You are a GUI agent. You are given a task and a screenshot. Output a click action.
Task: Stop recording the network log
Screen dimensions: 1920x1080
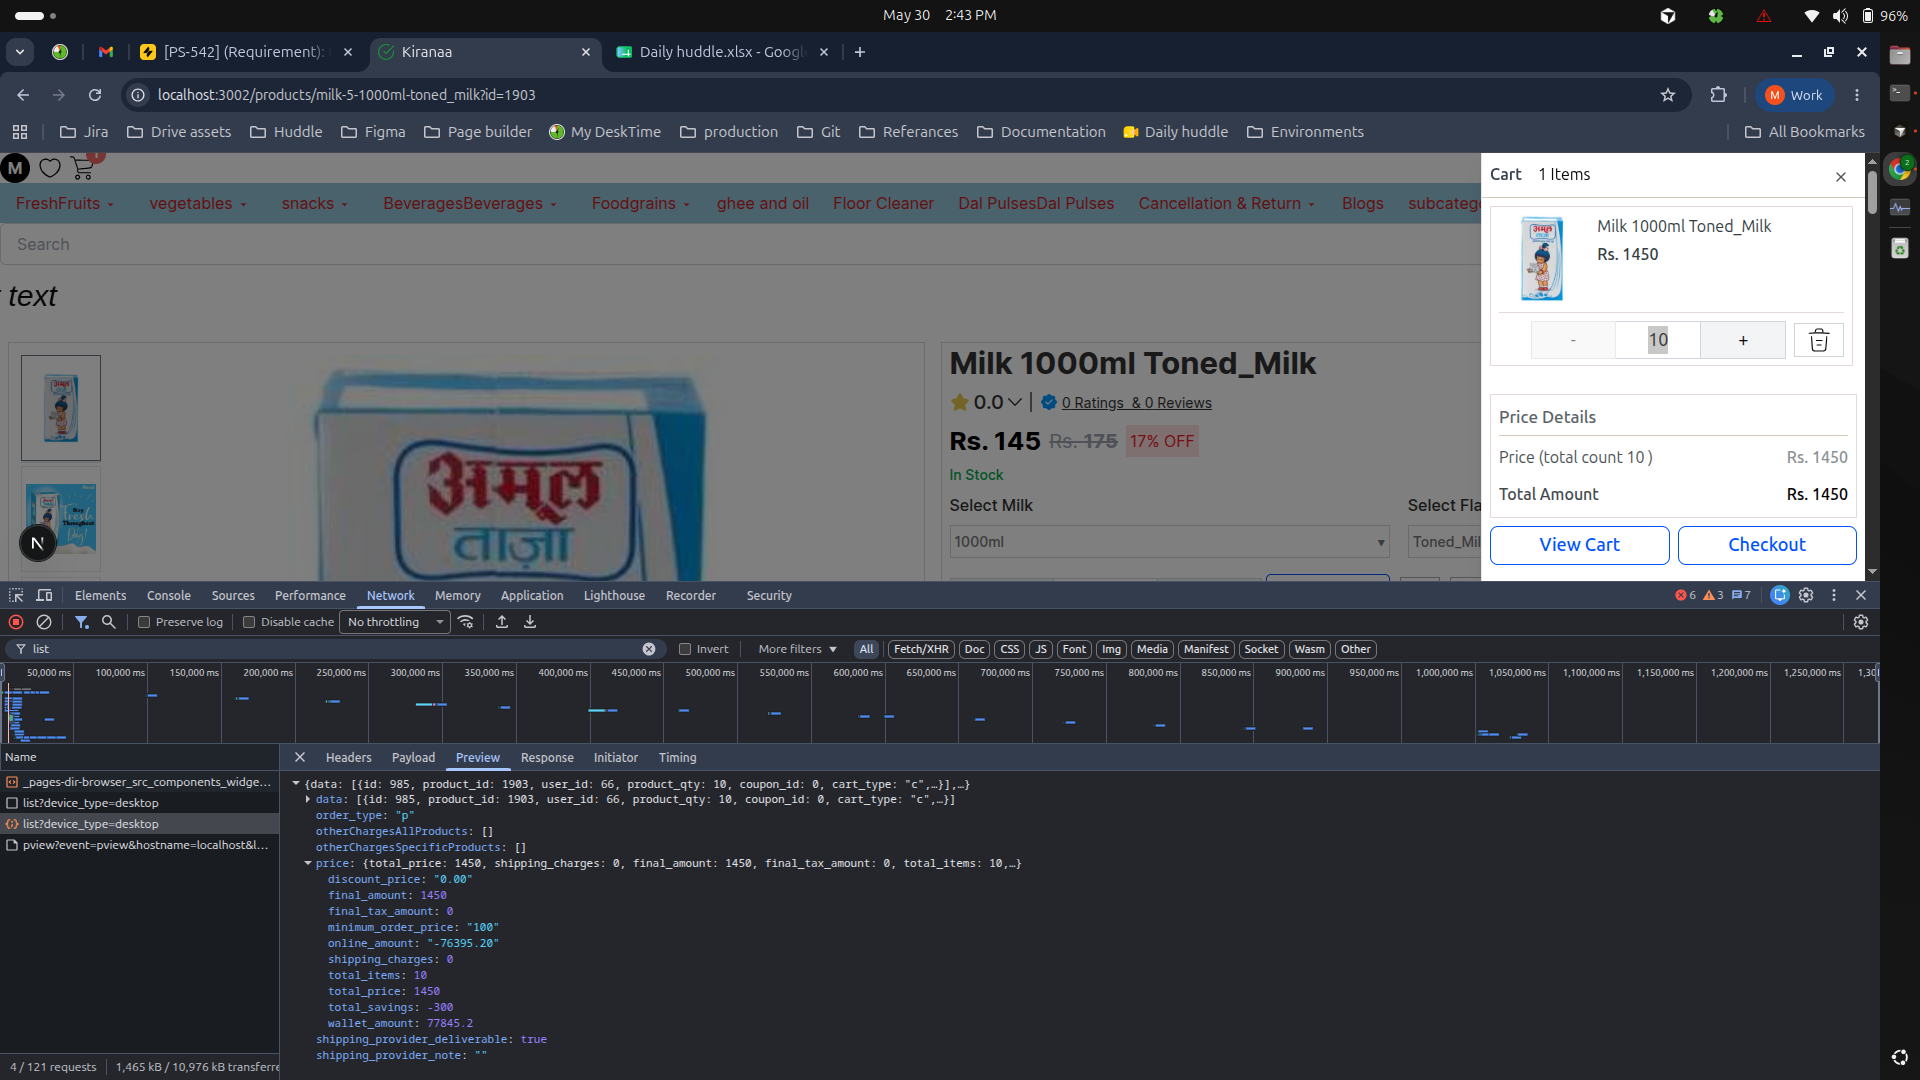click(16, 622)
